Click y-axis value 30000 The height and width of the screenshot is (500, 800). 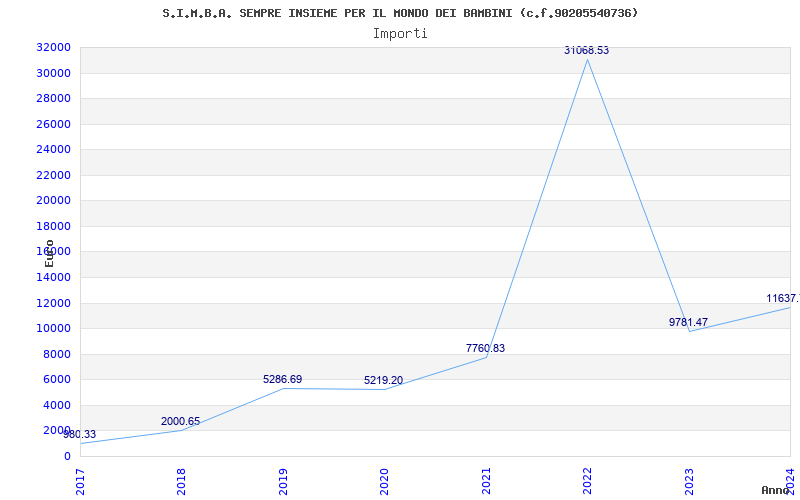coord(54,73)
